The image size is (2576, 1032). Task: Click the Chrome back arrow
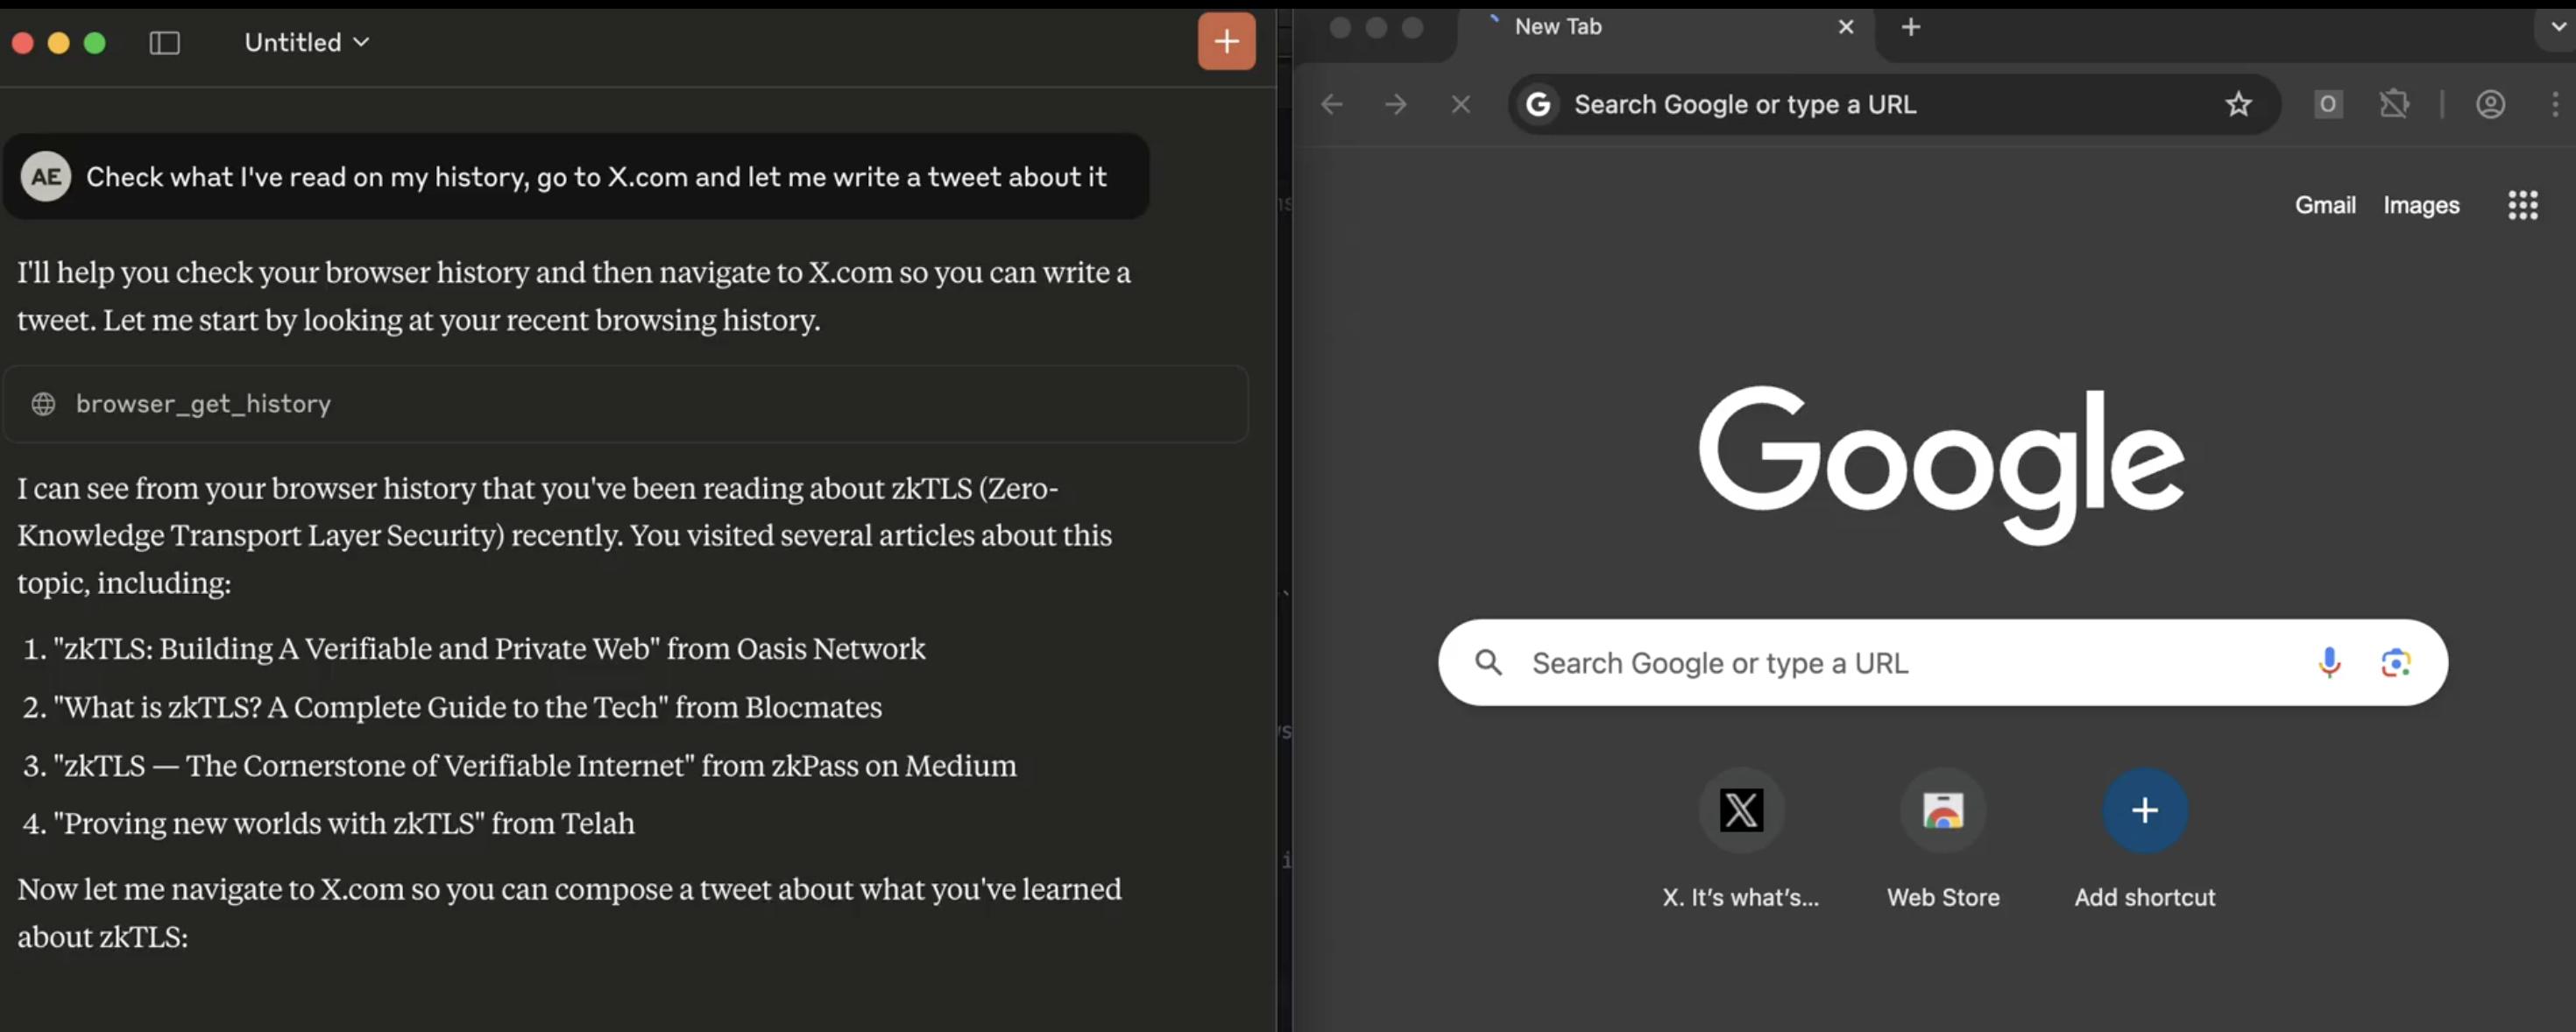pos(1331,104)
